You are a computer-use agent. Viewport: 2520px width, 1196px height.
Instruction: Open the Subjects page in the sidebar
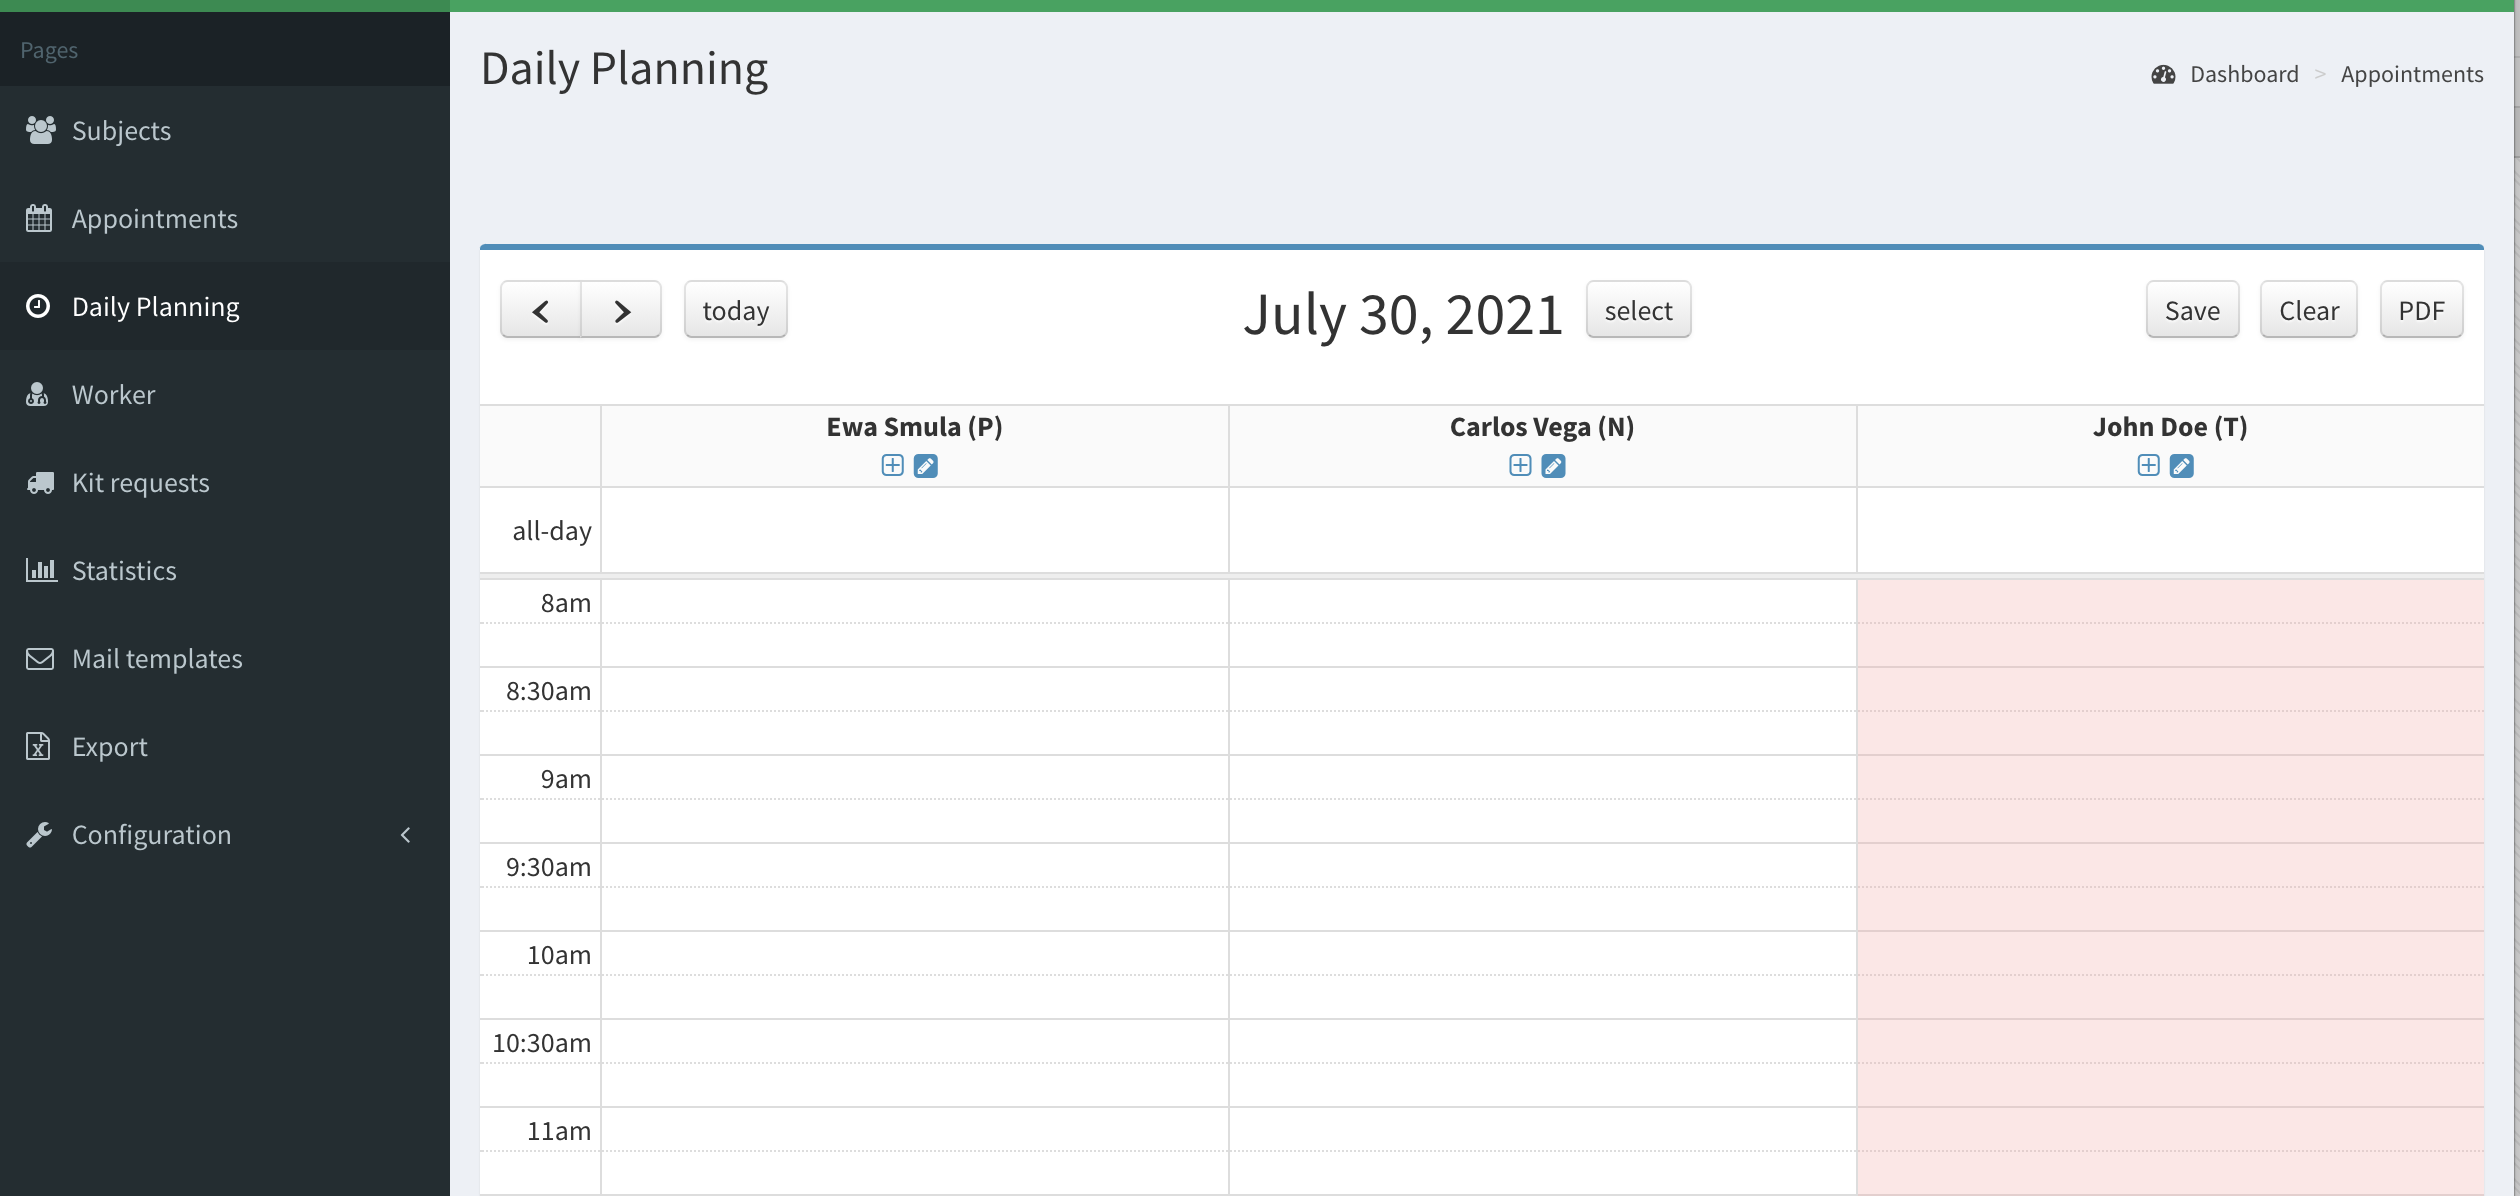tap(121, 130)
